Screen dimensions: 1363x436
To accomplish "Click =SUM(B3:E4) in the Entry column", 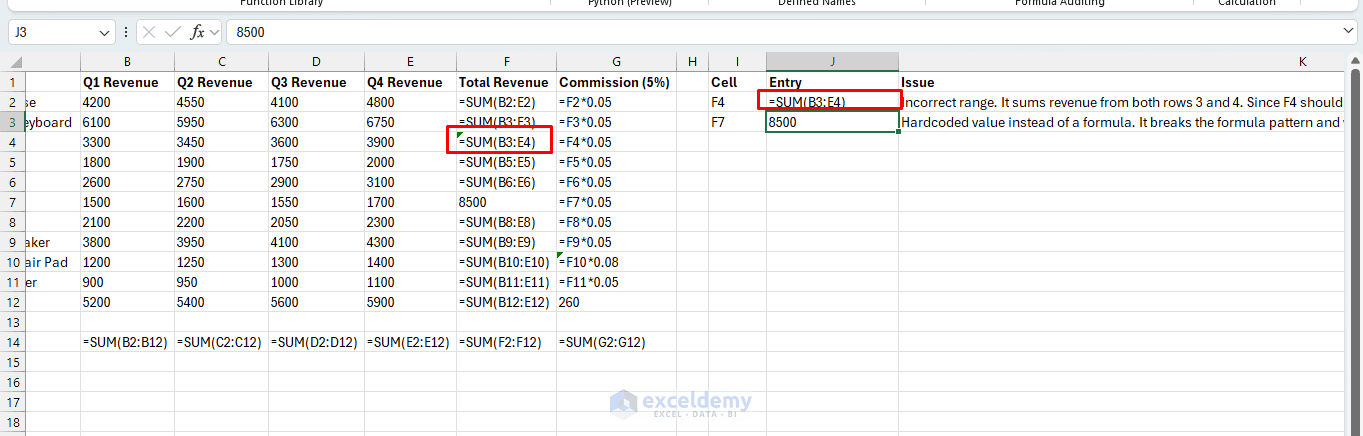I will 832,102.
